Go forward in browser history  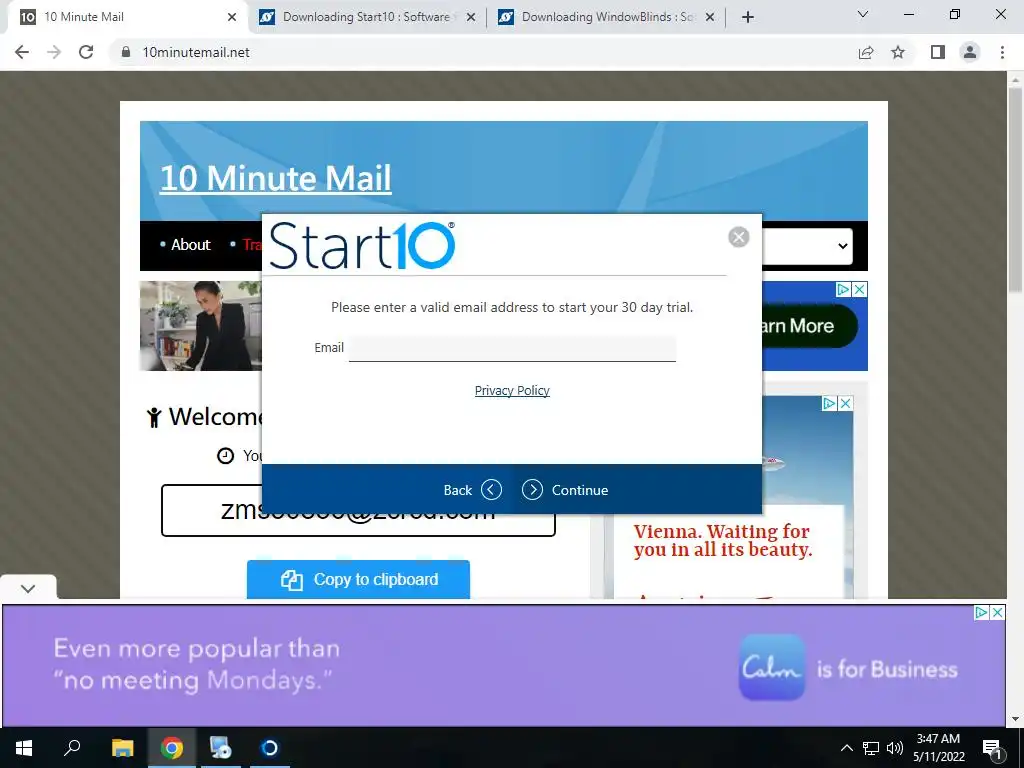click(54, 52)
